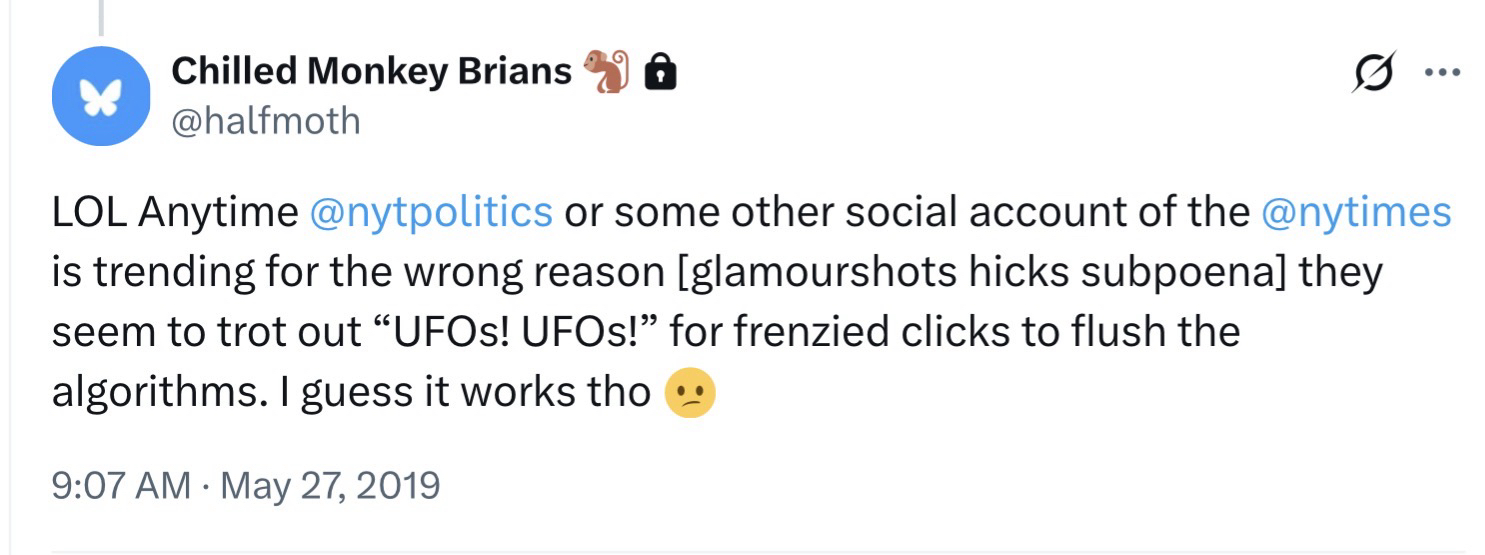Image resolution: width=1485 pixels, height=555 pixels.
Task: Click the words "LOL Anytime" in the tweet
Action: (175, 212)
